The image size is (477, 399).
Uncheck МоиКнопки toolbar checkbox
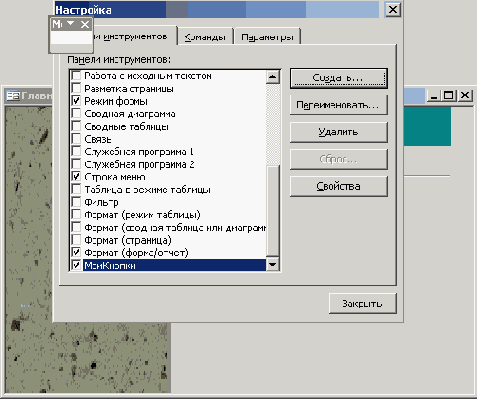[76, 265]
